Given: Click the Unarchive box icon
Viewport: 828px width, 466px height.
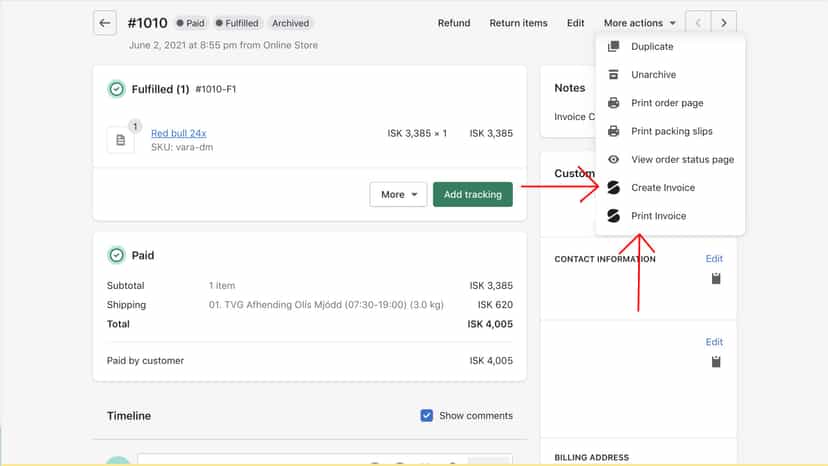Looking at the screenshot, I should (x=614, y=74).
